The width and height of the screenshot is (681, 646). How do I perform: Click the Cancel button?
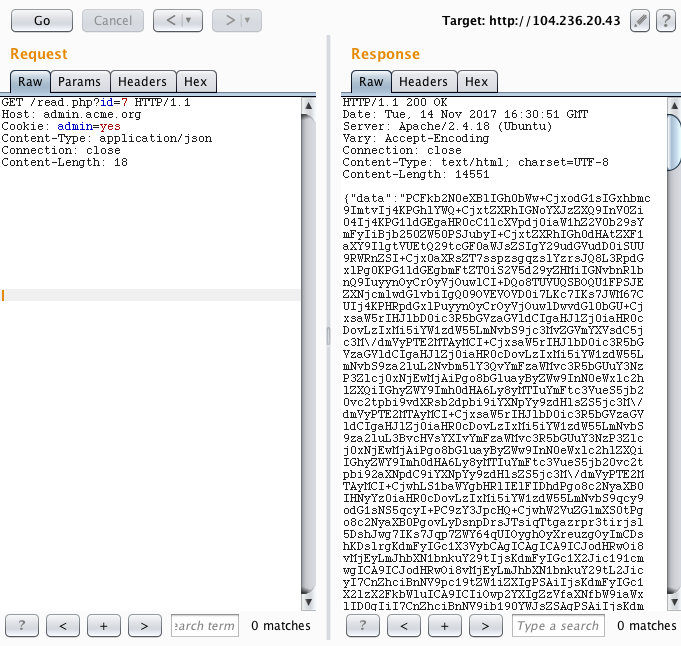point(112,20)
